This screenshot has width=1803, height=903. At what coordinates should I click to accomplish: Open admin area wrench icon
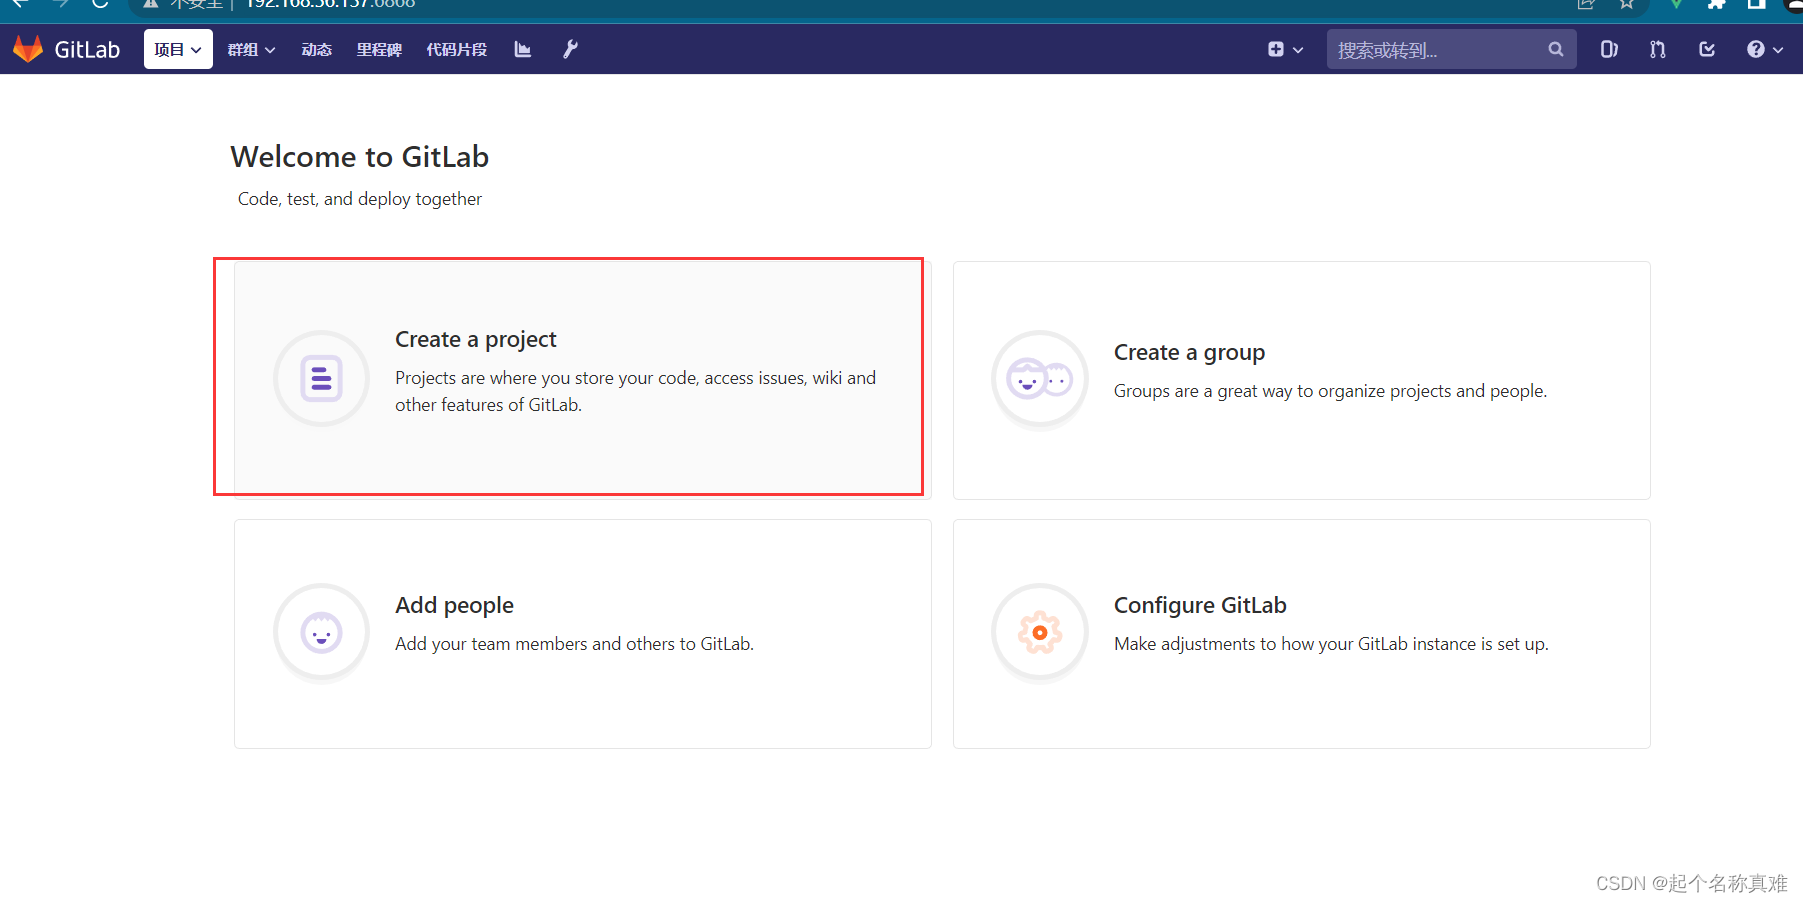(x=570, y=49)
